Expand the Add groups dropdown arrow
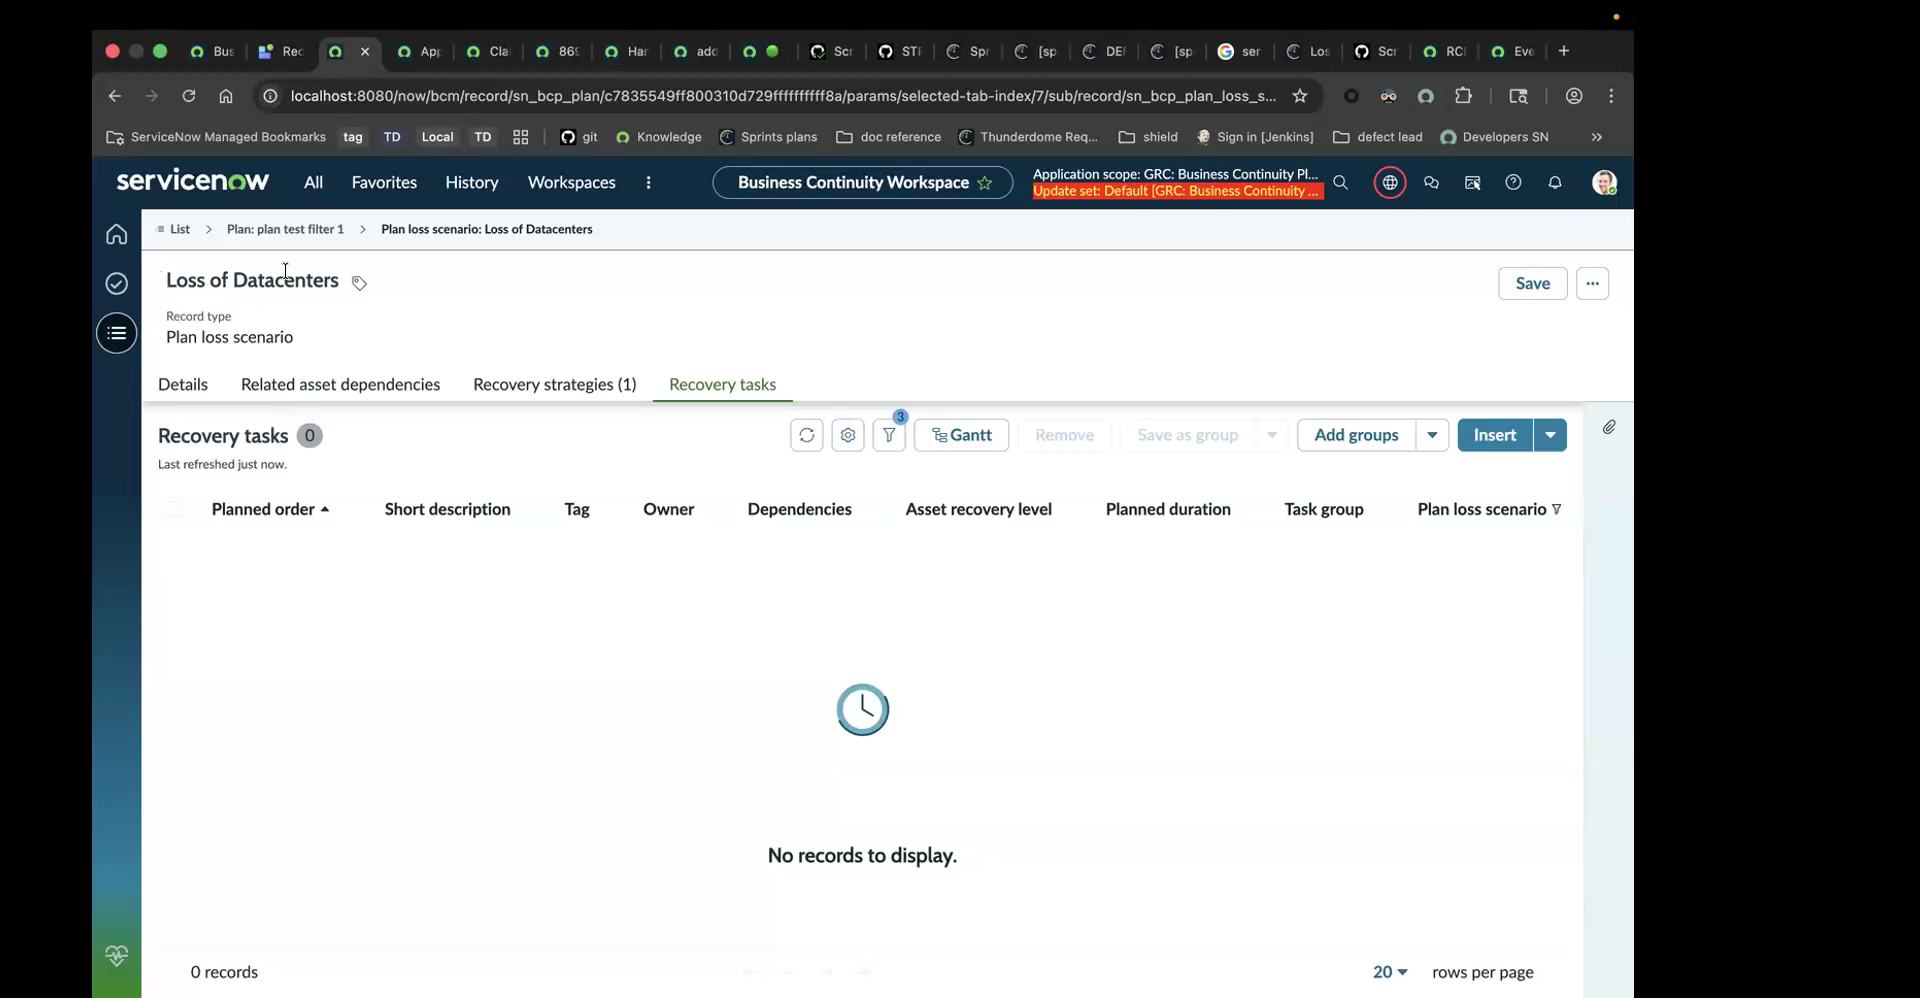This screenshot has height=998, width=1920. click(1432, 435)
